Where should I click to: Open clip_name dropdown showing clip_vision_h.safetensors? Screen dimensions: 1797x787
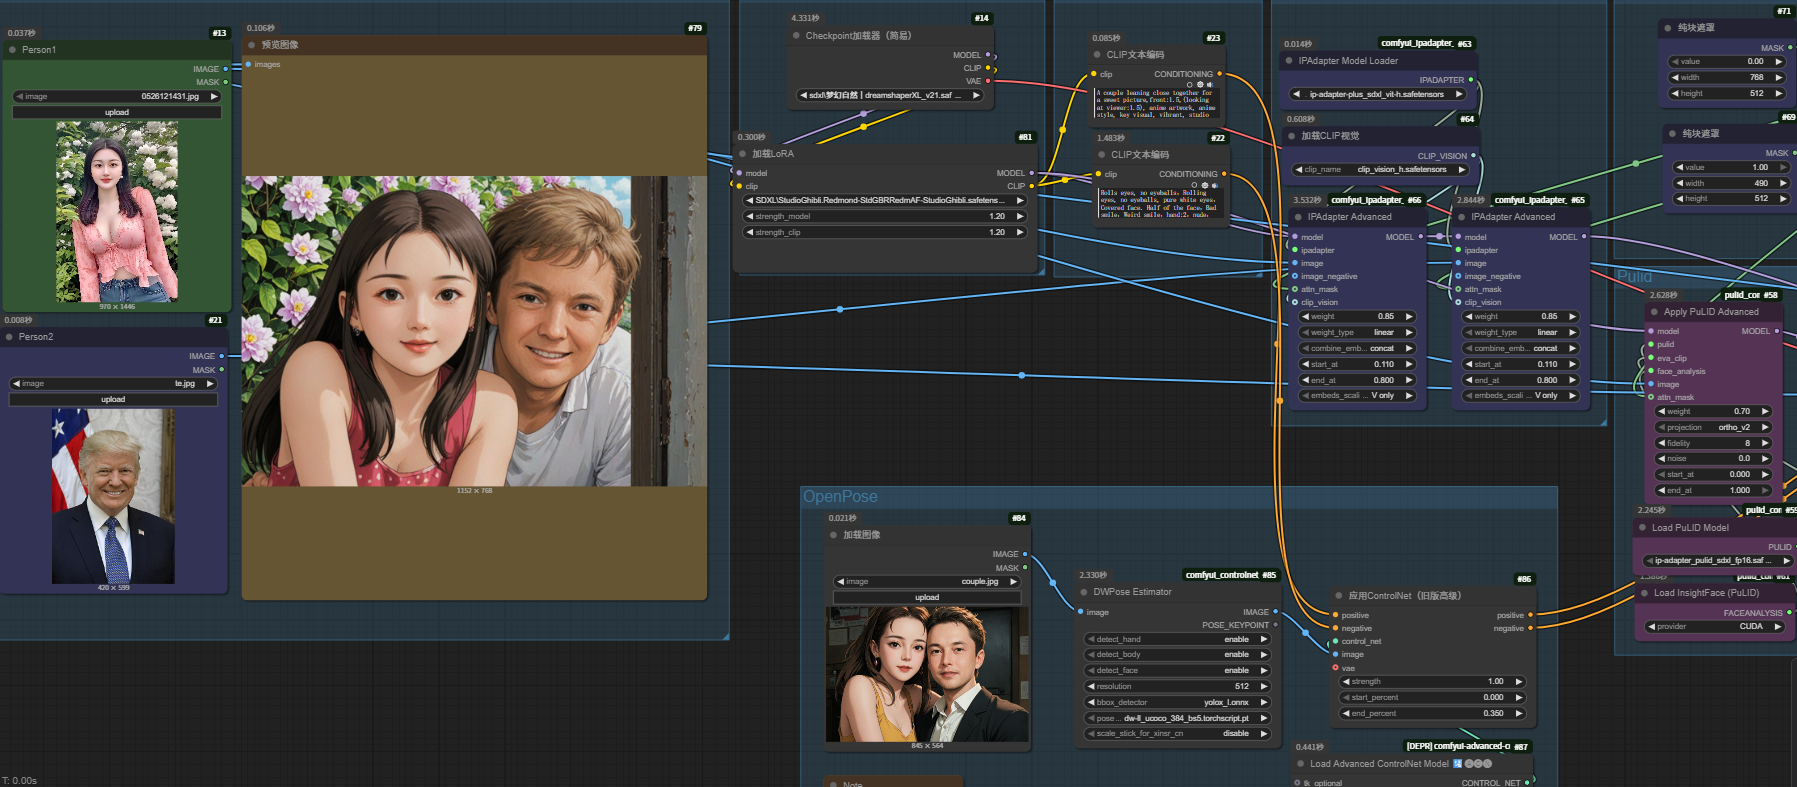point(1380,169)
